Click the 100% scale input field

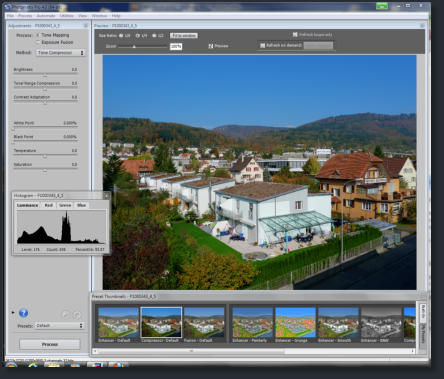(176, 46)
